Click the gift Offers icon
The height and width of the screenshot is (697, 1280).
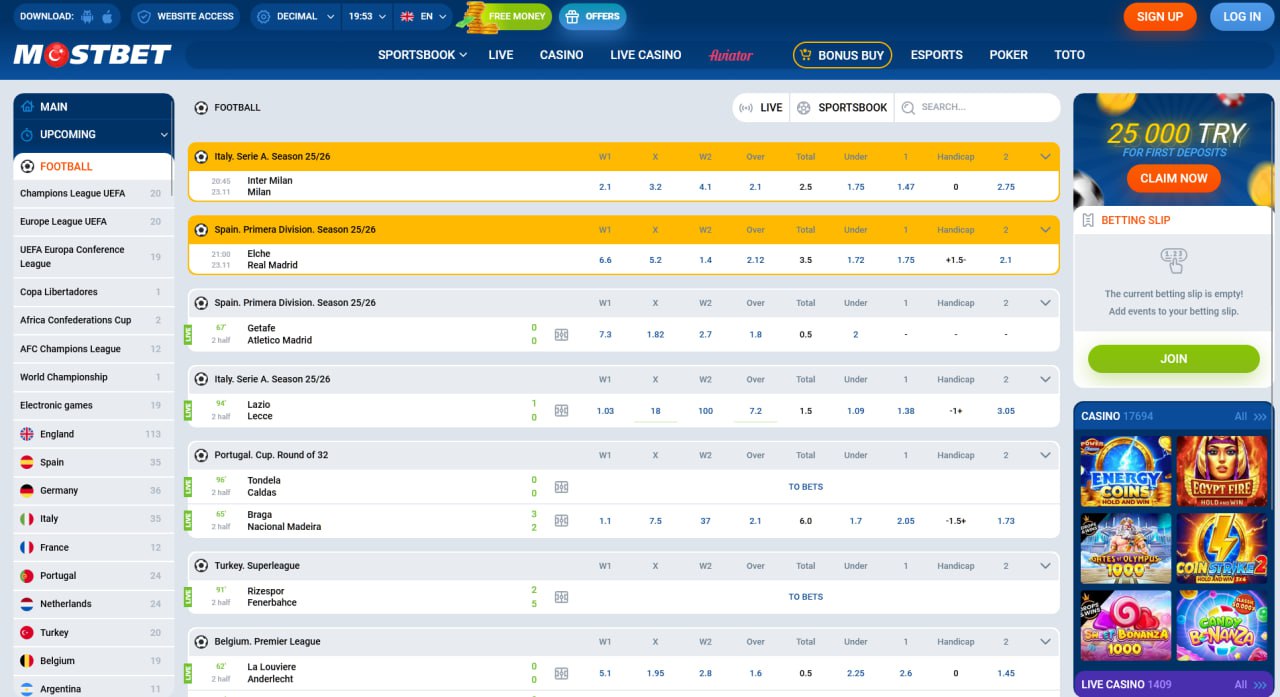click(x=572, y=17)
